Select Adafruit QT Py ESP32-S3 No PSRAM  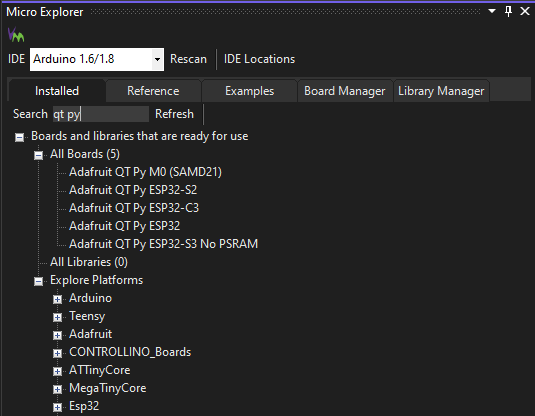click(163, 244)
